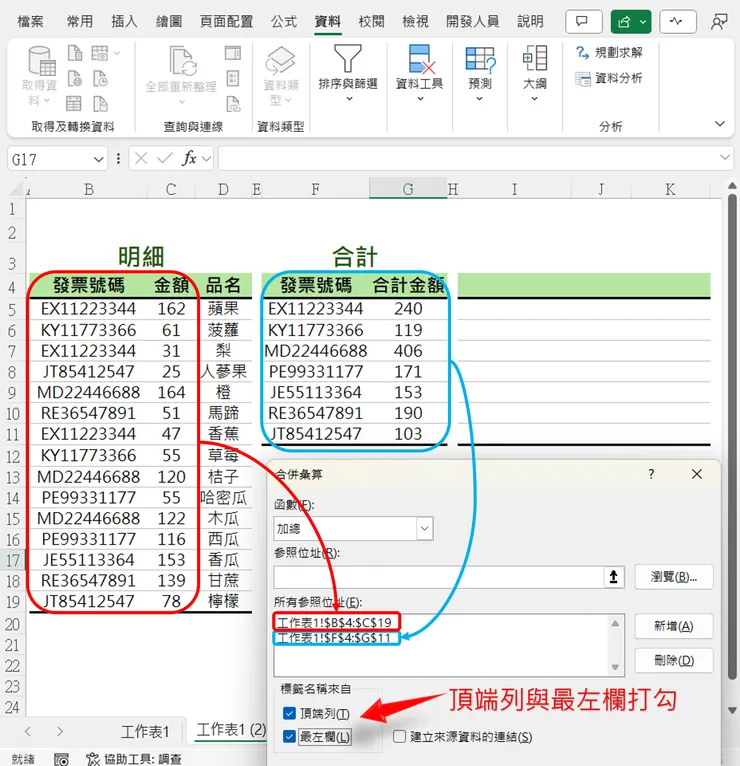Expand the 預測 dropdown arrow
740x766 pixels.
(x=480, y=99)
